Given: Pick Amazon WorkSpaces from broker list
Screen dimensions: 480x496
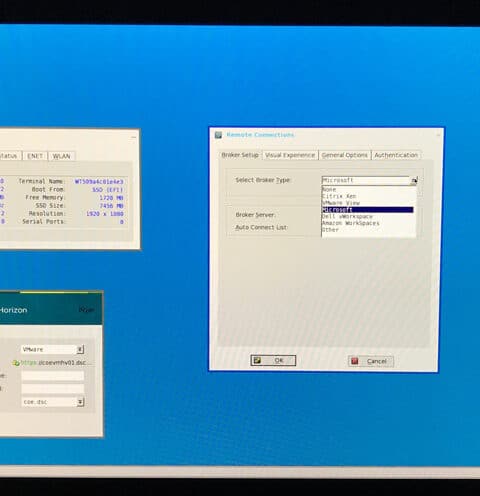Looking at the screenshot, I should click(x=351, y=223).
